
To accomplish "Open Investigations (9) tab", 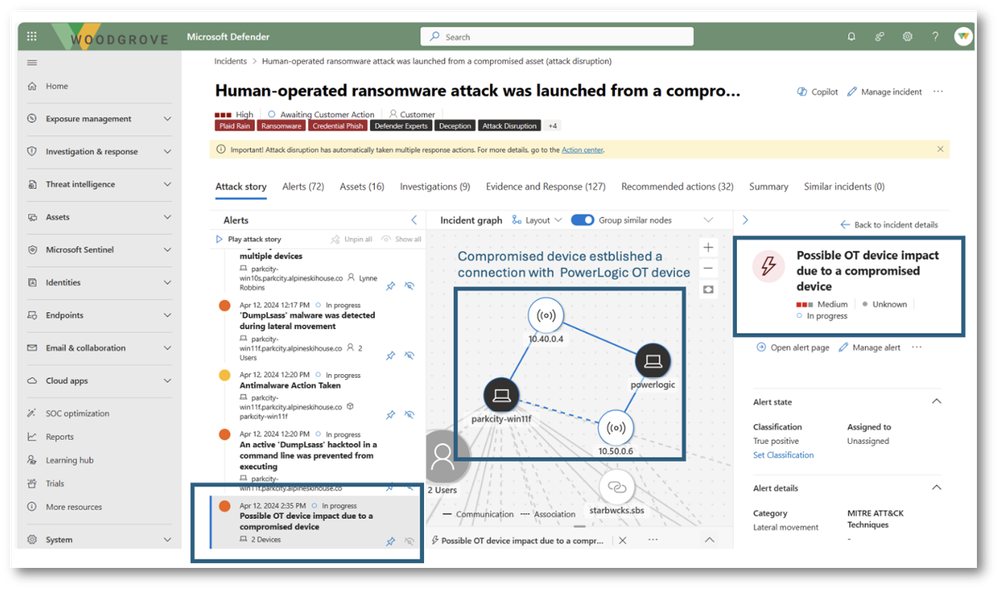I will pyautogui.click(x=435, y=187).
